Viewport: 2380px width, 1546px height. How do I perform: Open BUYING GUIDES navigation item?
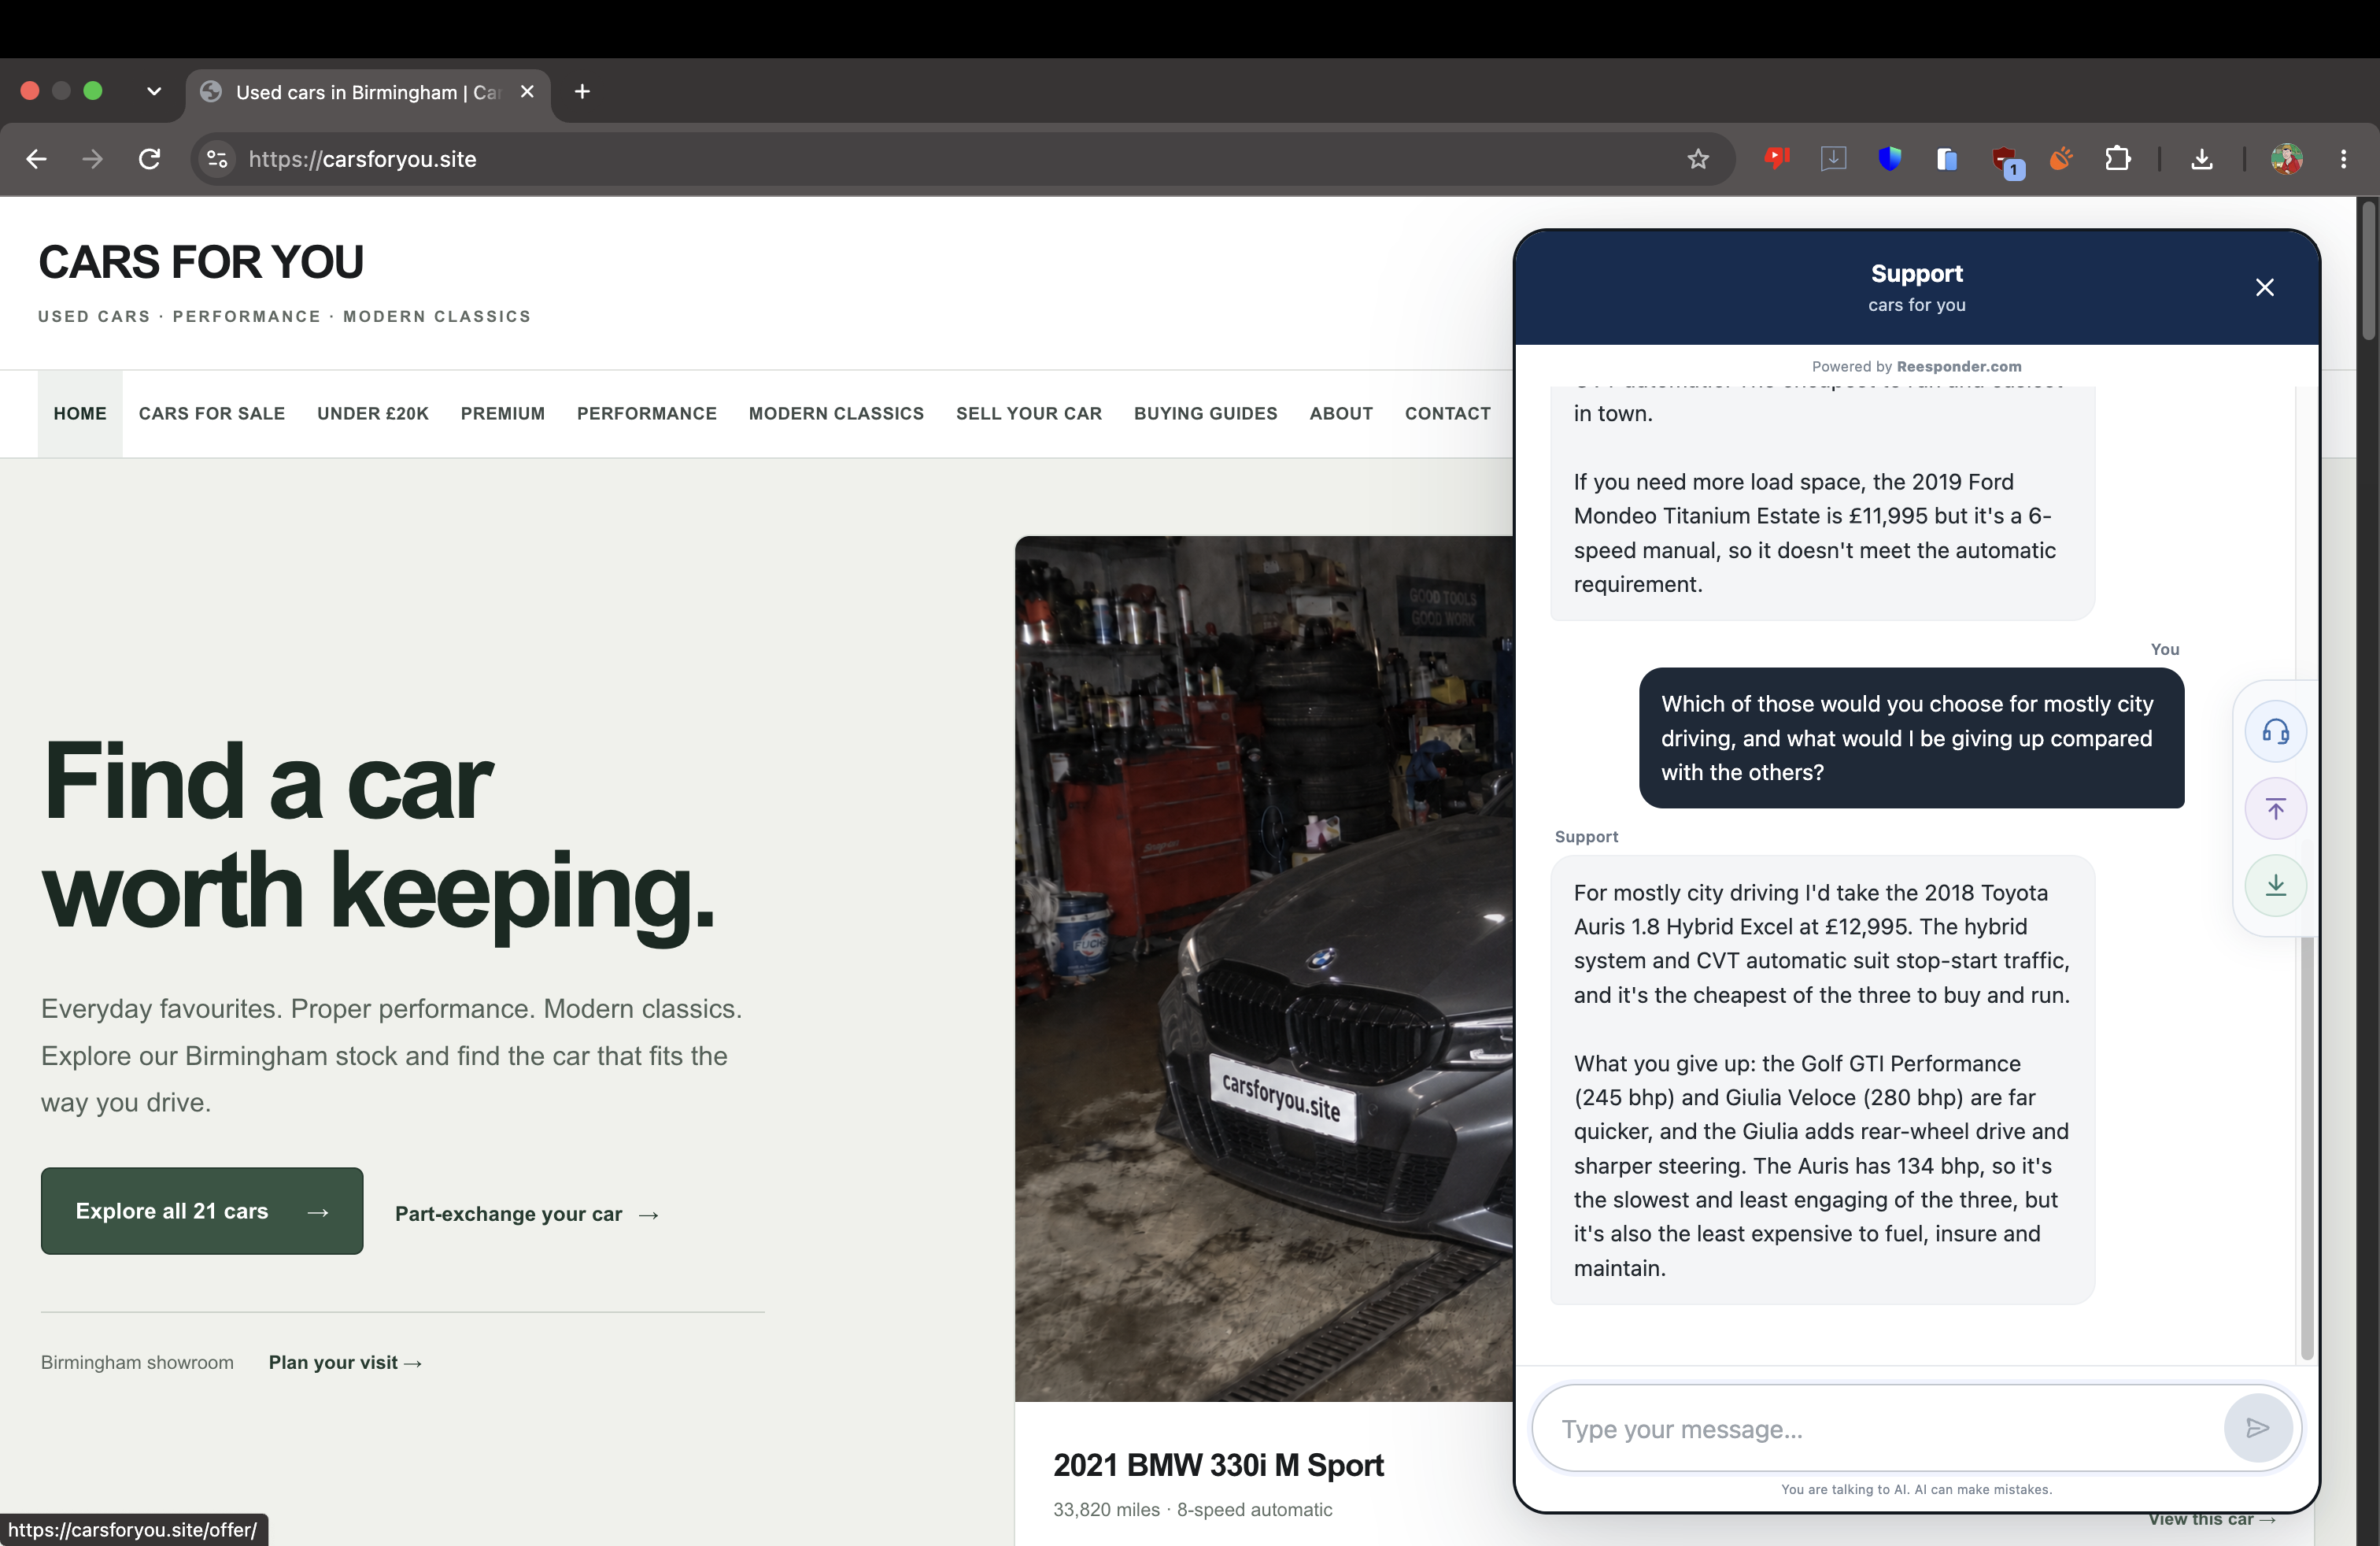(x=1206, y=414)
